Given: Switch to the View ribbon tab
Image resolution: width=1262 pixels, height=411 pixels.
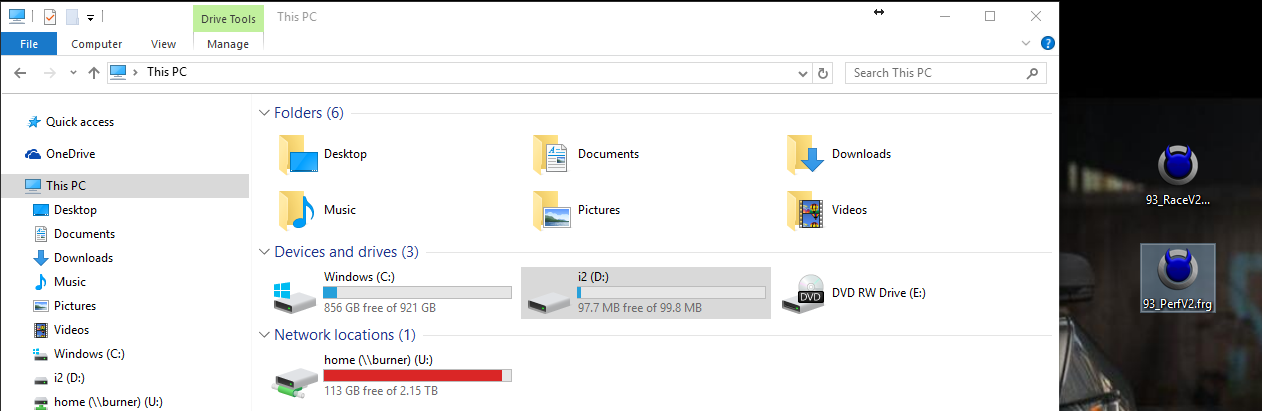Looking at the screenshot, I should [x=163, y=44].
